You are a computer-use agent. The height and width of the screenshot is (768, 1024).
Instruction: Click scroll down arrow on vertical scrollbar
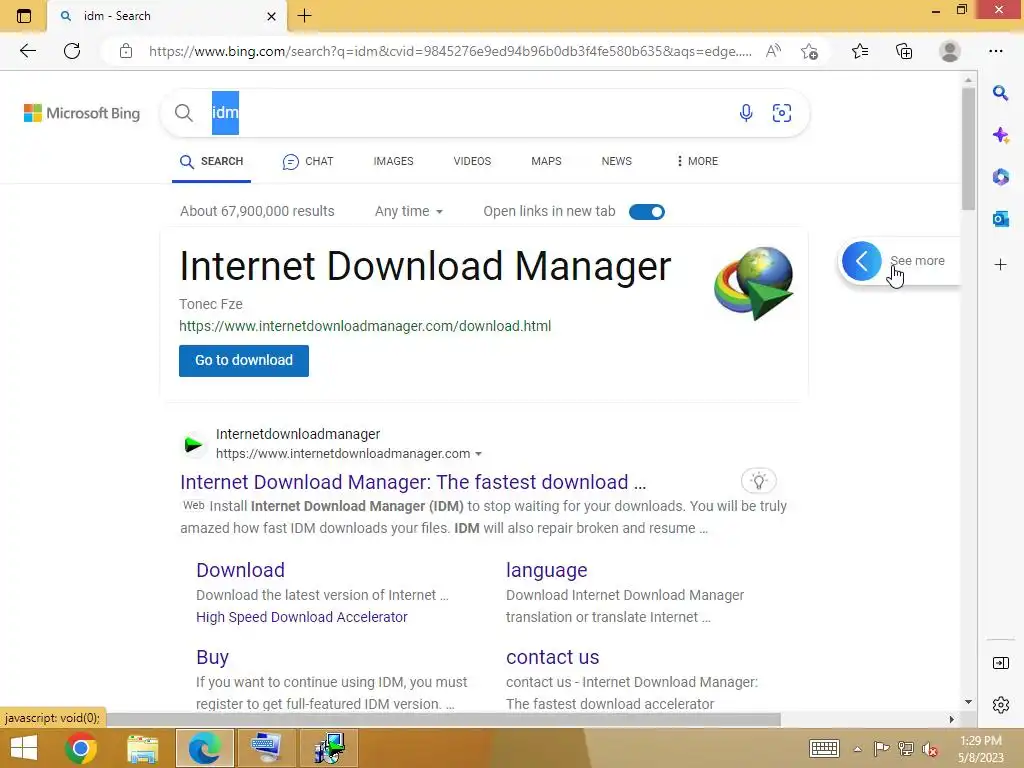[x=968, y=702]
